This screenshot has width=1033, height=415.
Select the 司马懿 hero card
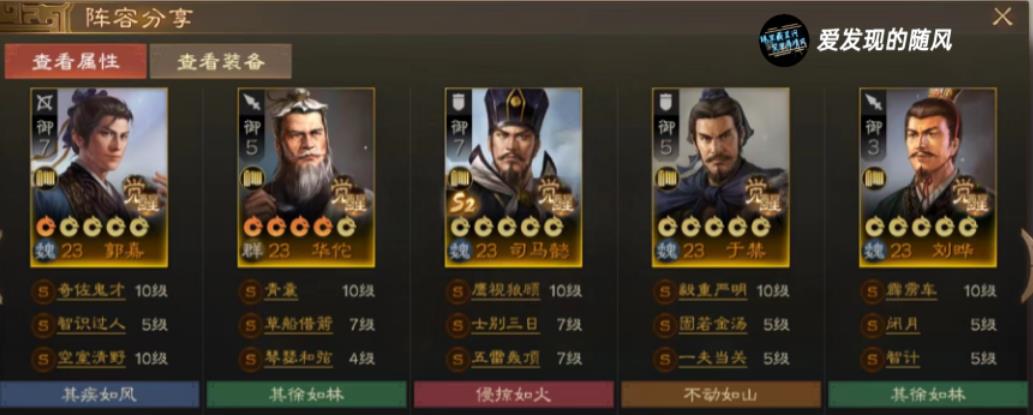point(513,177)
